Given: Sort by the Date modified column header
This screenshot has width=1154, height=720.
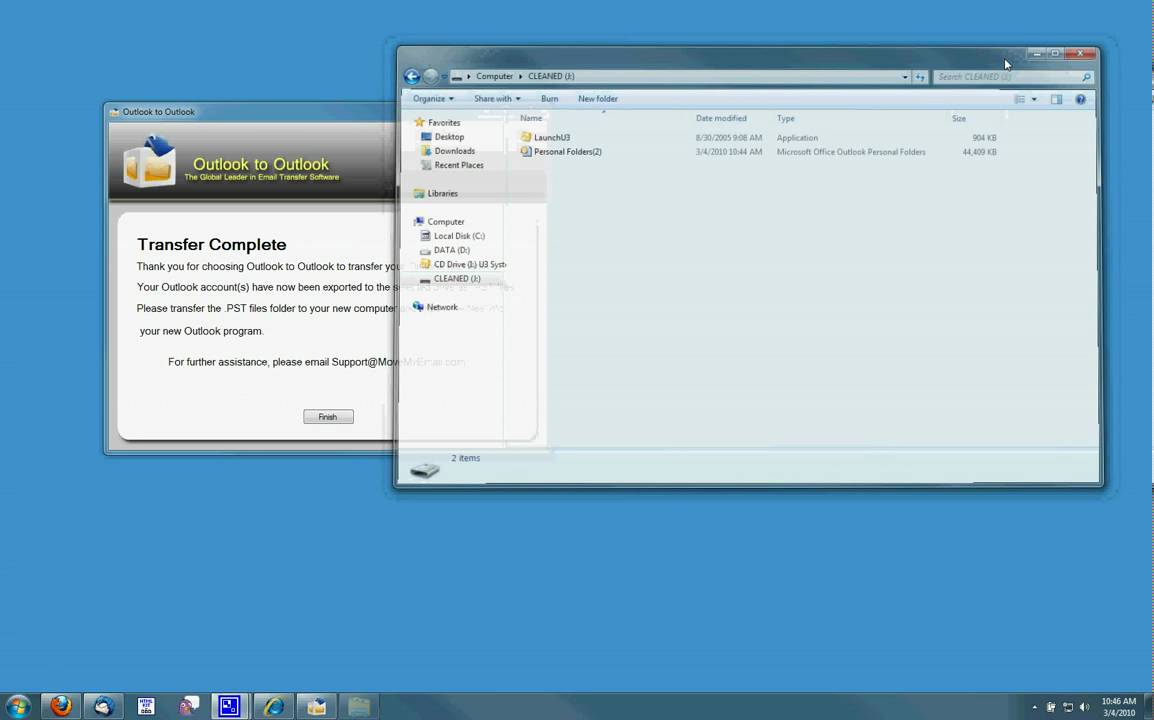Looking at the screenshot, I should click(721, 118).
